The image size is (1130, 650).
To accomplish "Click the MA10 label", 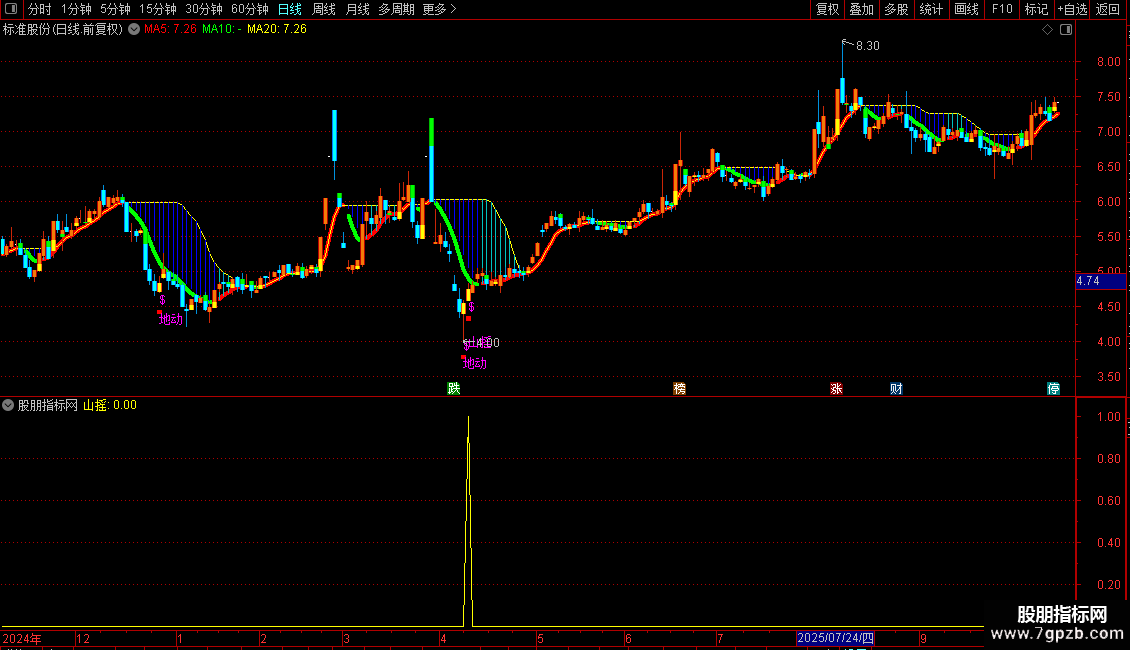I will tap(221, 29).
